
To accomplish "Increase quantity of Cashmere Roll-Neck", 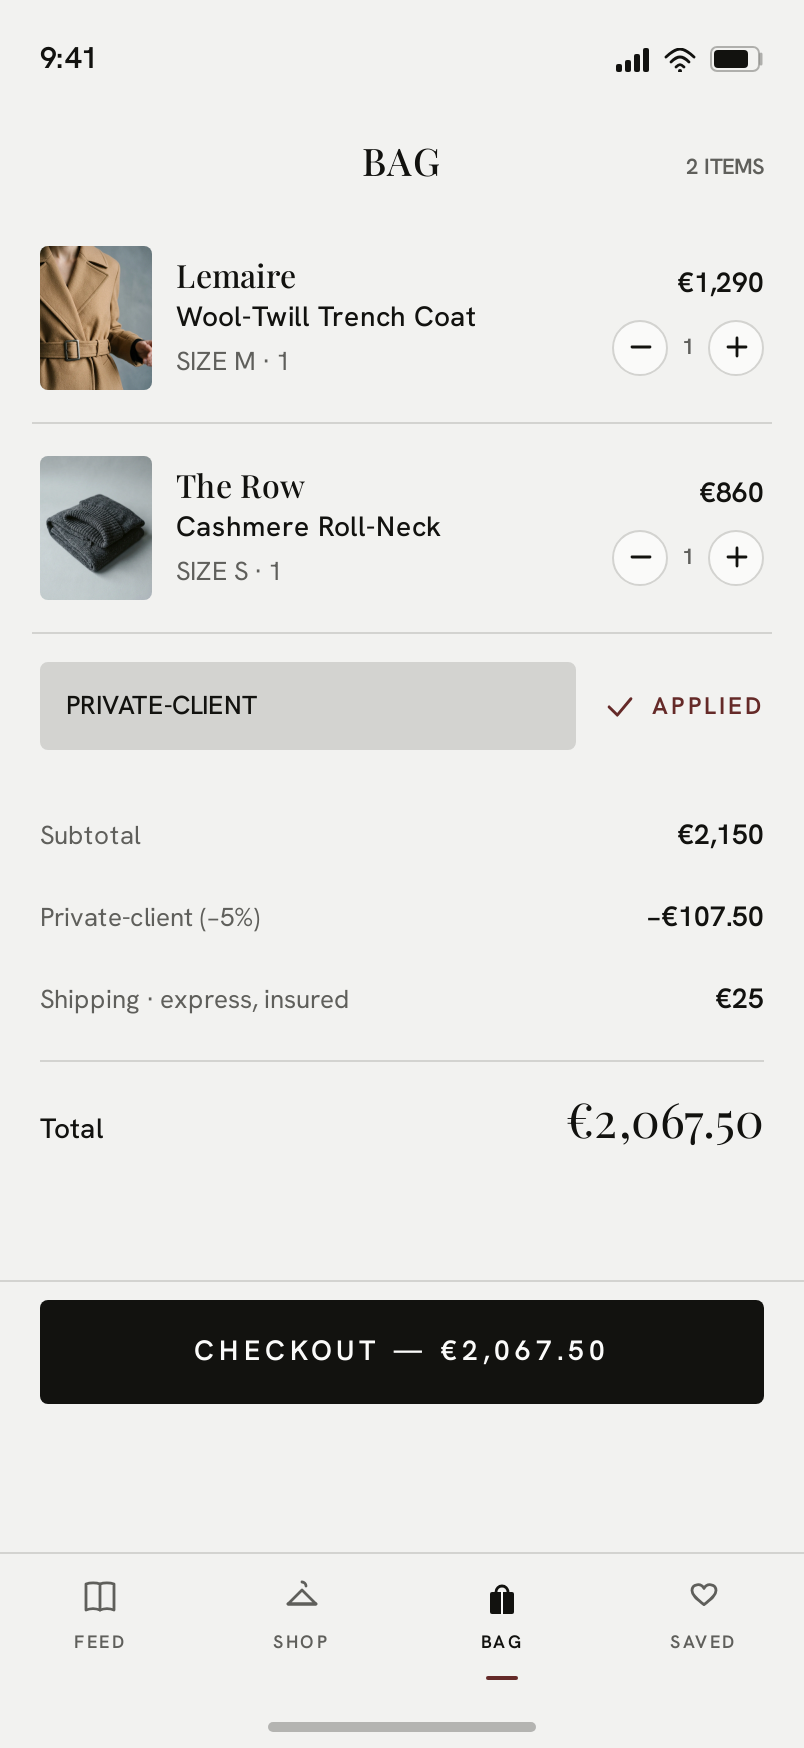I will point(736,557).
